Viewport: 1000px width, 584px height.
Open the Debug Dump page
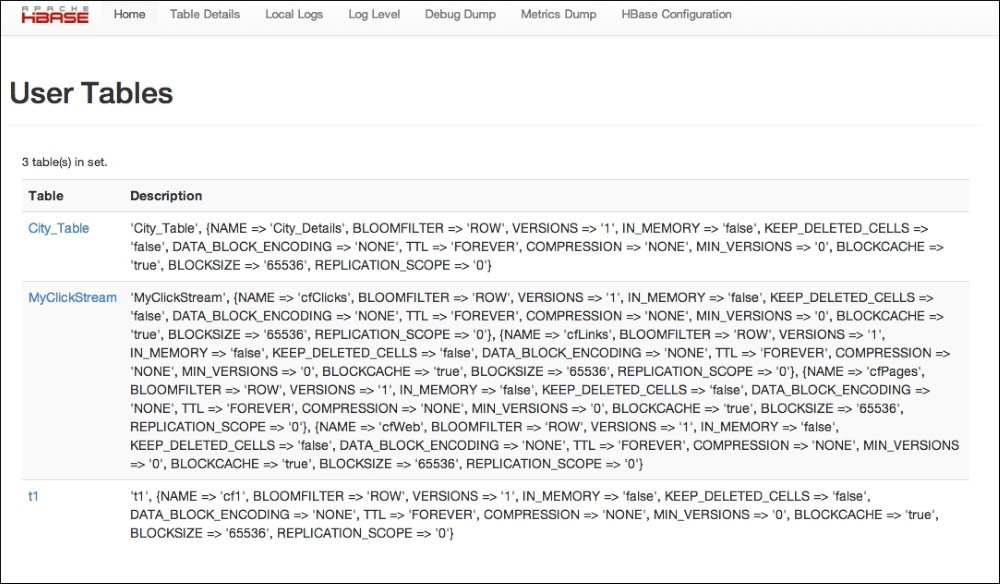[x=460, y=14]
